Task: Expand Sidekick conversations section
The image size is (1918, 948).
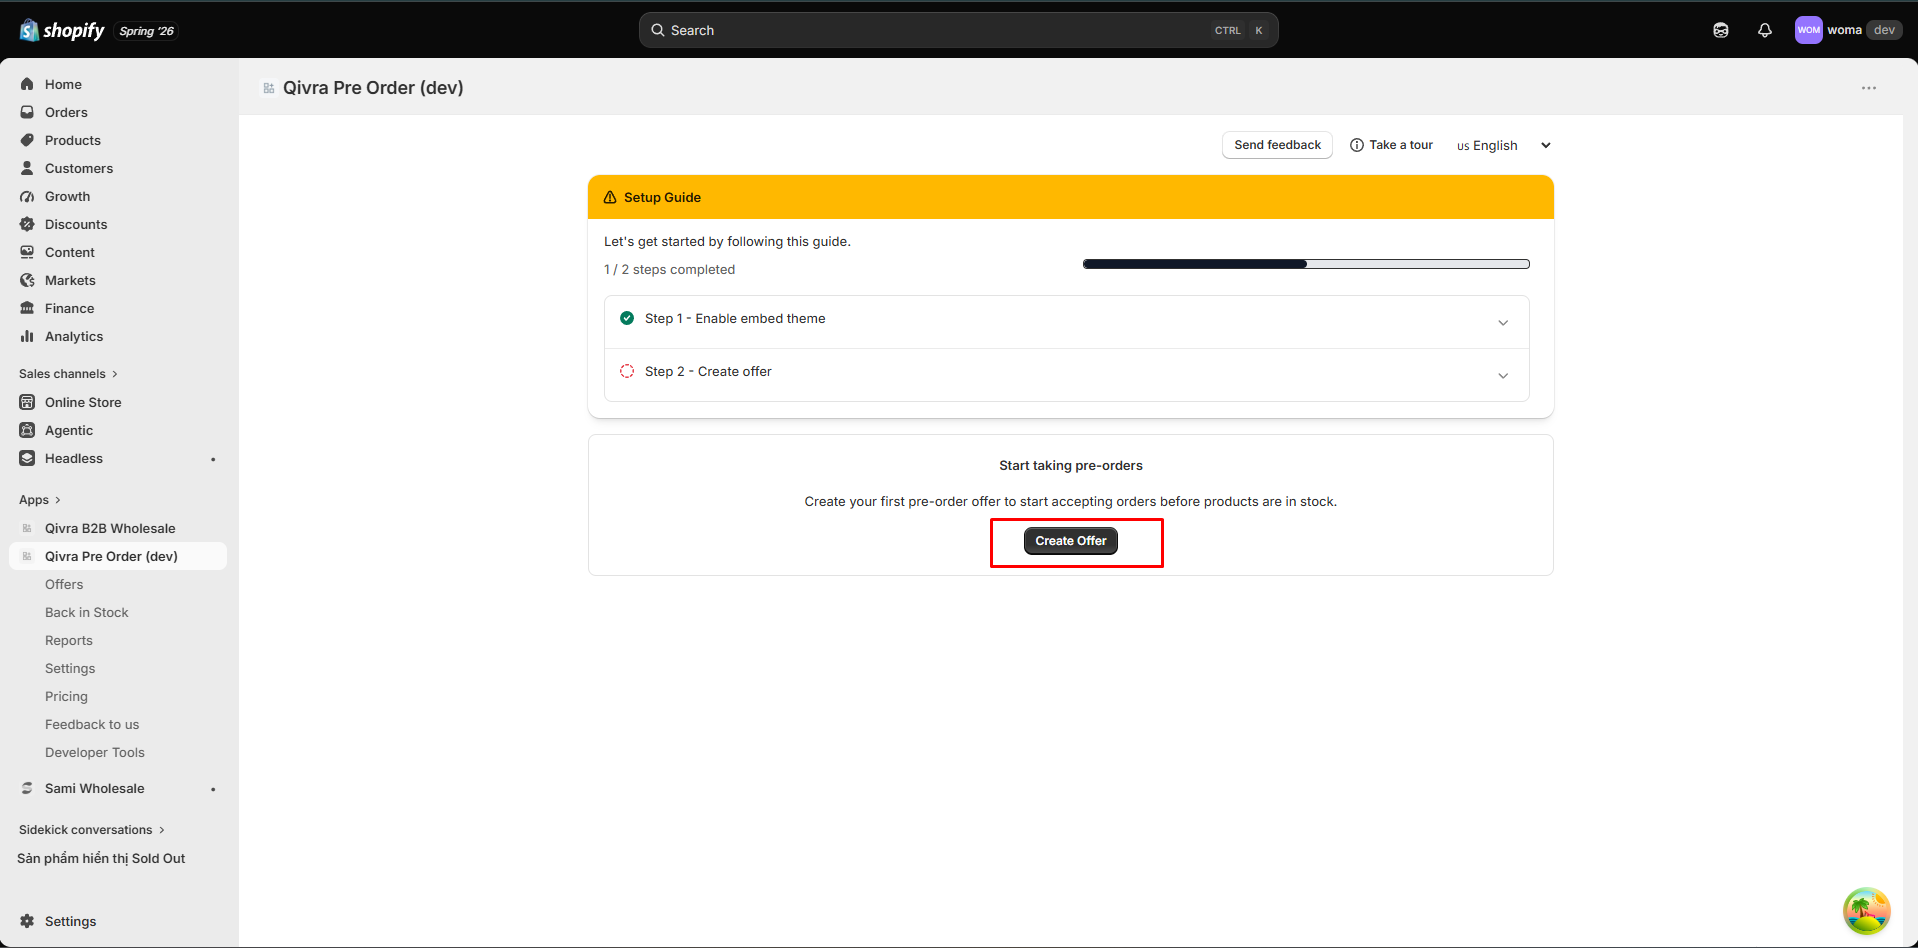Action: 92,829
